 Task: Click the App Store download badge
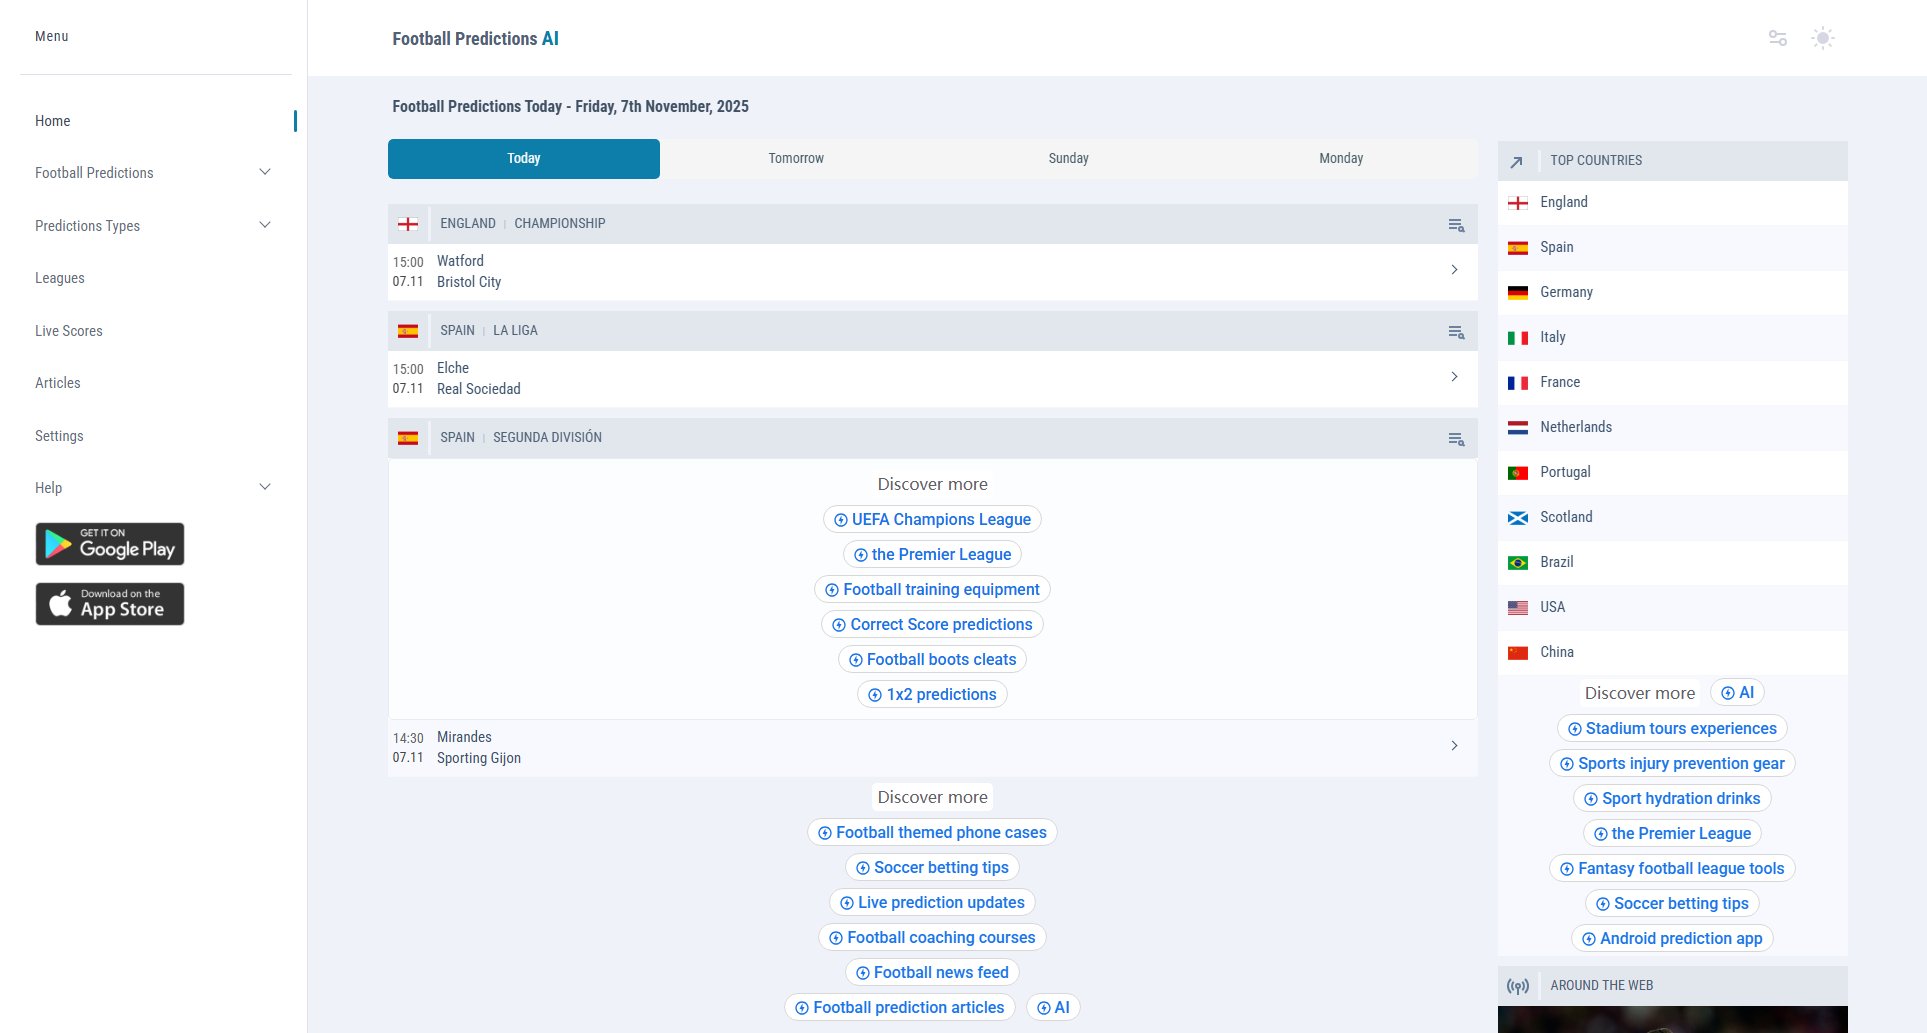click(x=110, y=604)
